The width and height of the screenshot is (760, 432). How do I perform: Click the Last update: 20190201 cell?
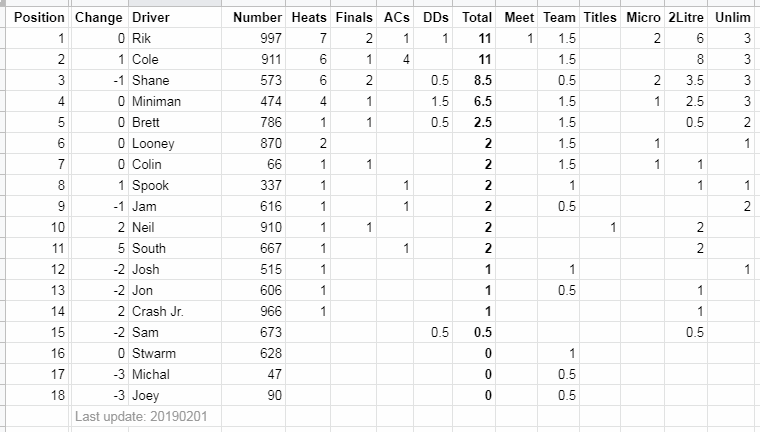coord(141,415)
